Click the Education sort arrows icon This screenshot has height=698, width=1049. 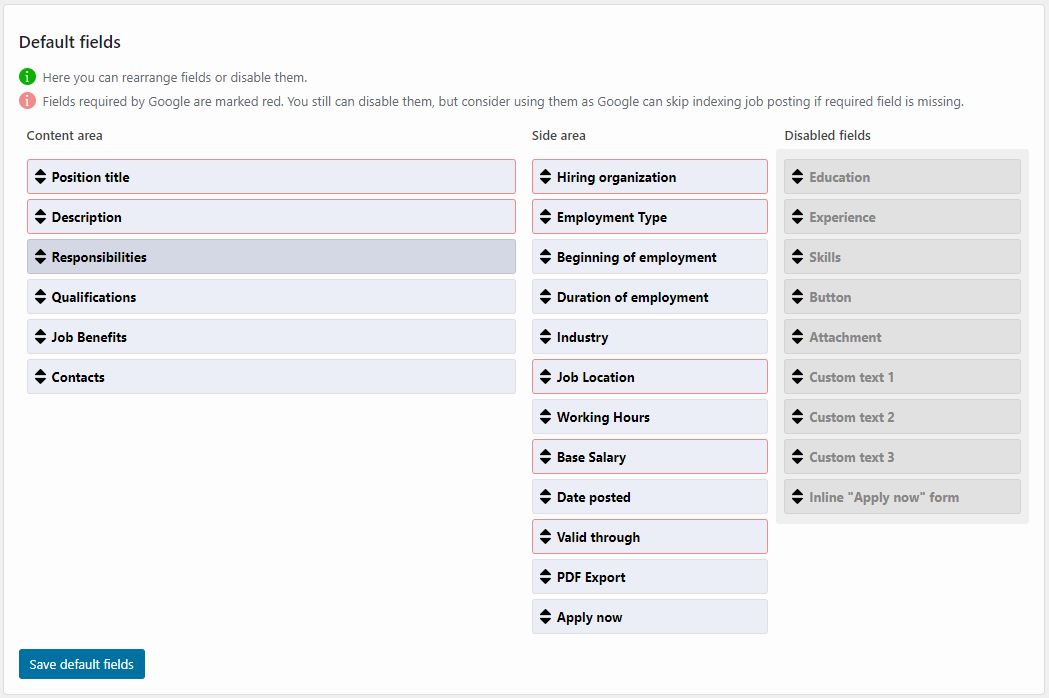click(x=797, y=177)
